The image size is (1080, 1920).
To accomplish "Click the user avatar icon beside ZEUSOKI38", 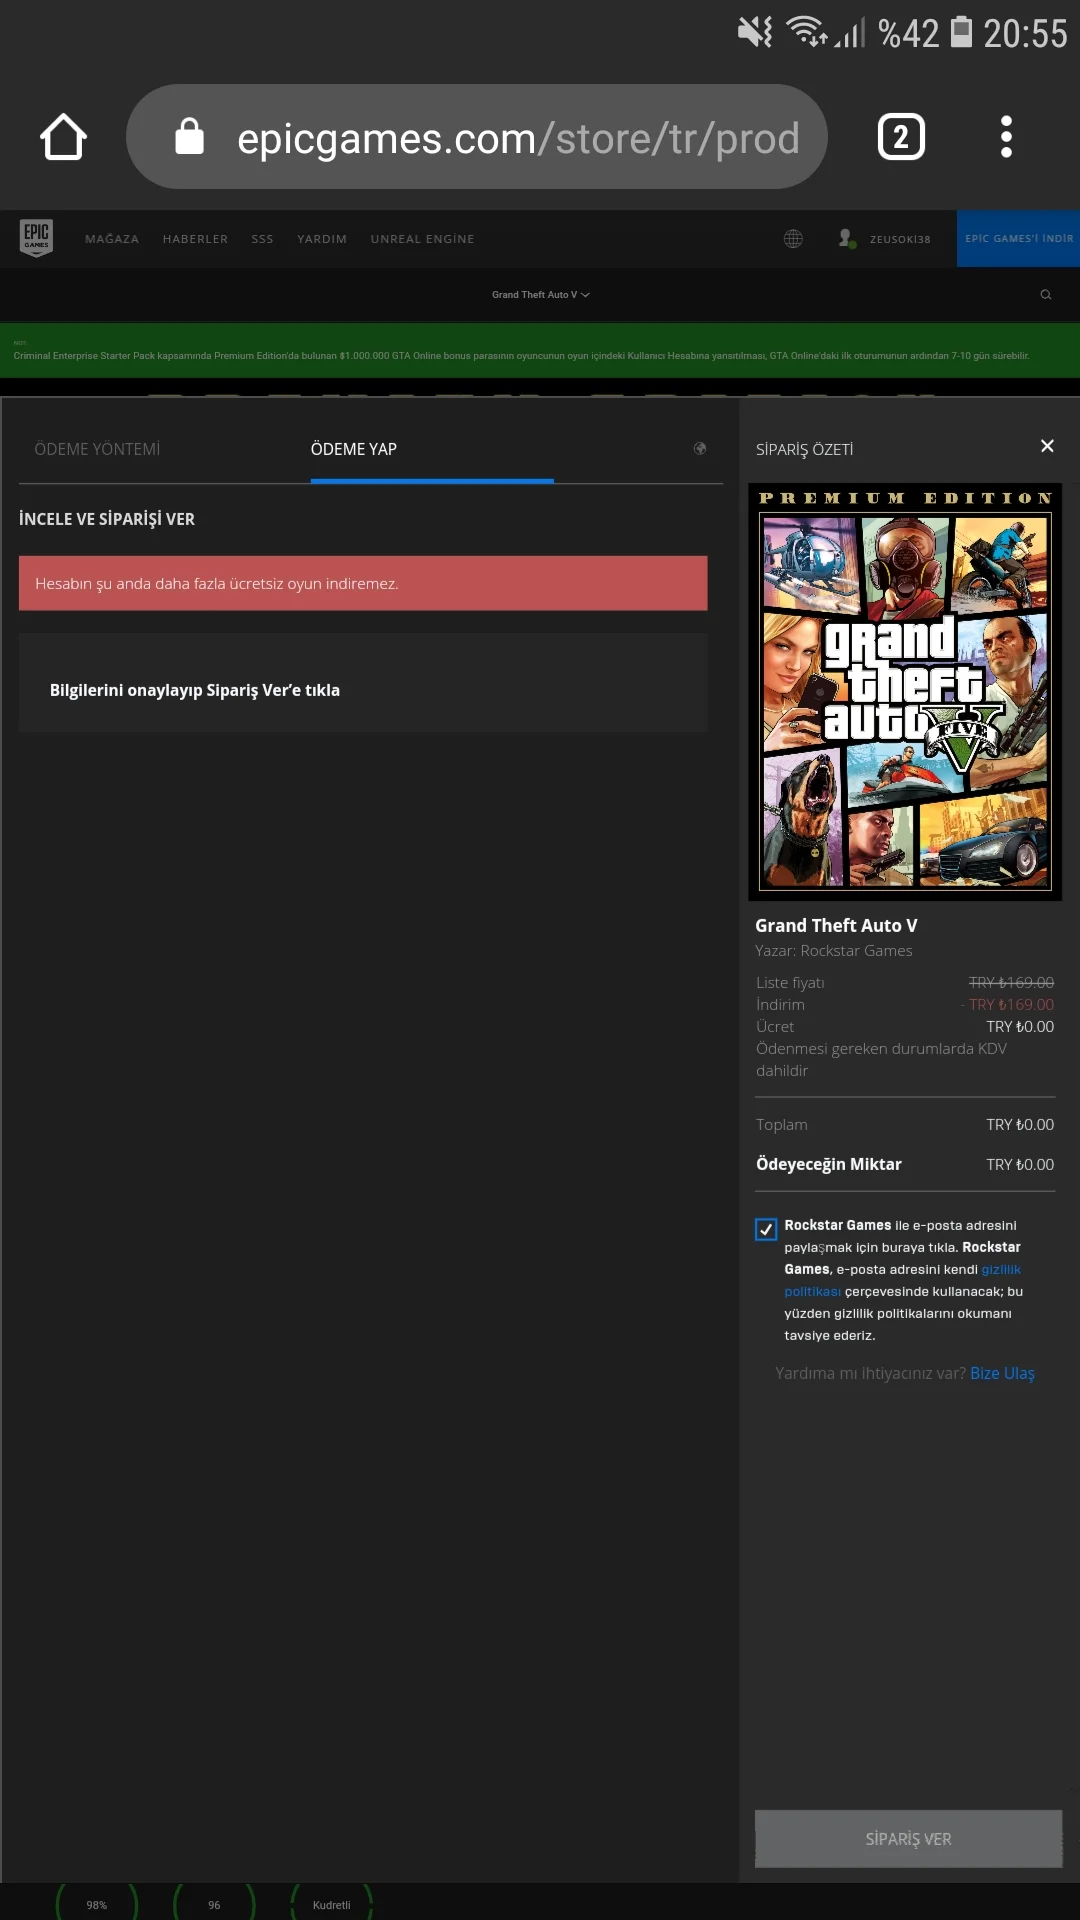I will click(x=847, y=238).
